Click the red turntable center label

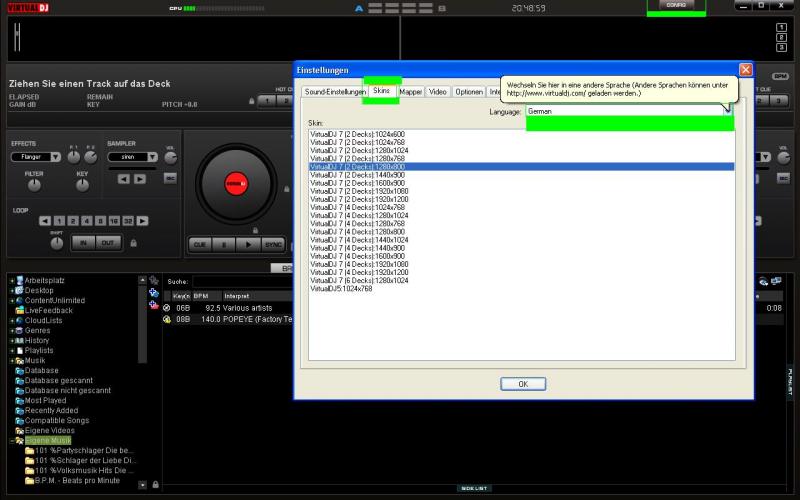[235, 184]
